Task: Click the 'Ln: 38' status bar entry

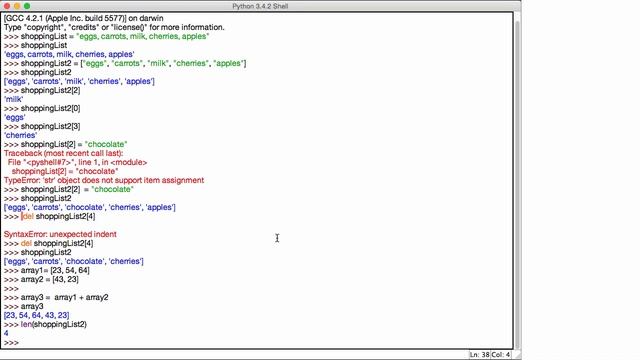Action: point(479,355)
